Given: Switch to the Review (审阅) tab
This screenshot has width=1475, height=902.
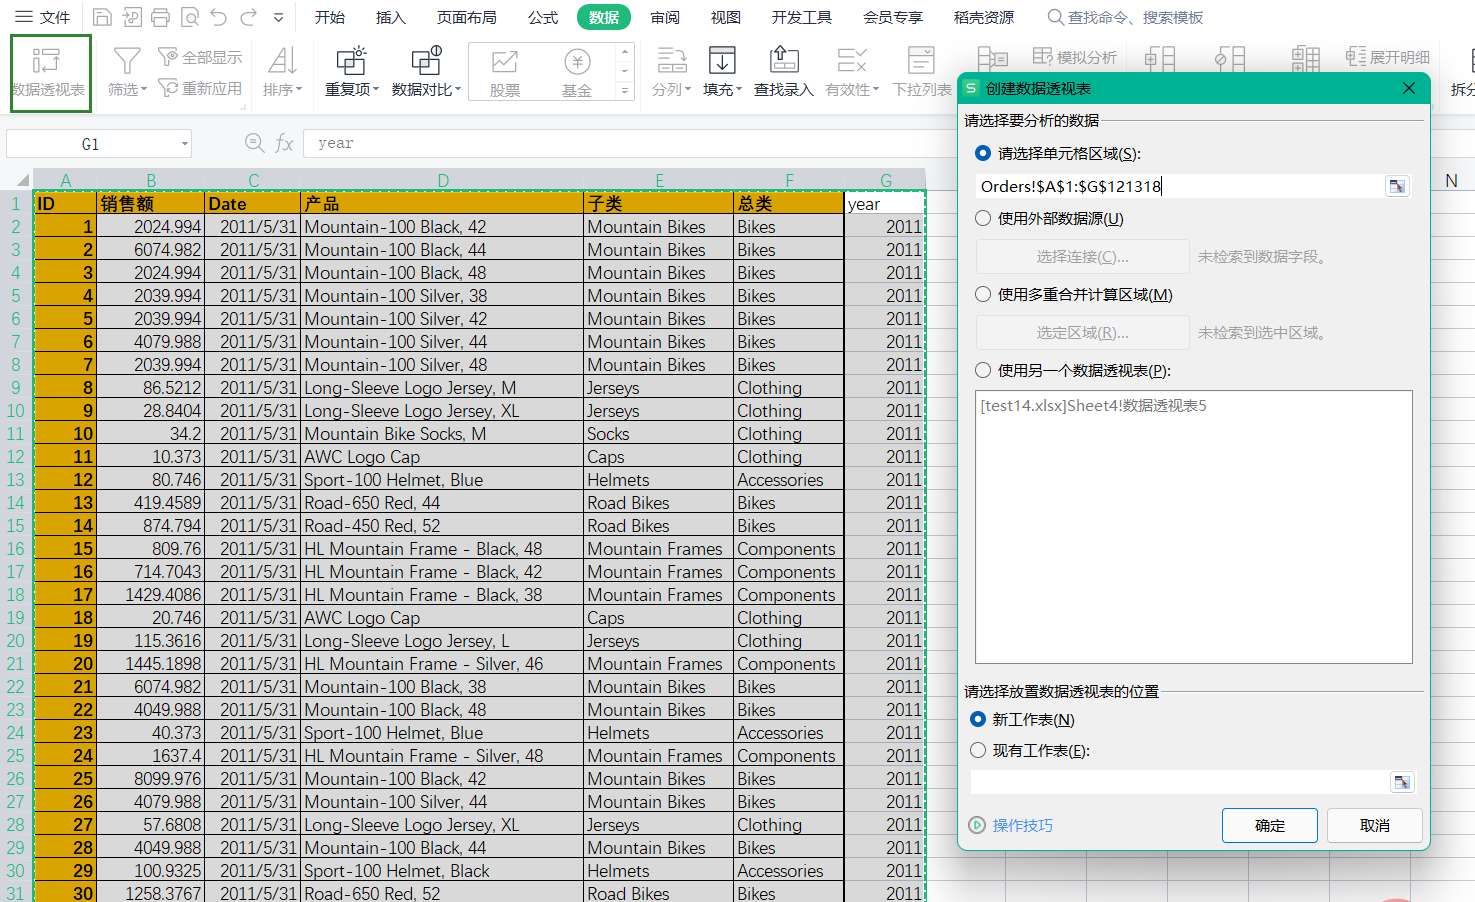Looking at the screenshot, I should pos(665,17).
